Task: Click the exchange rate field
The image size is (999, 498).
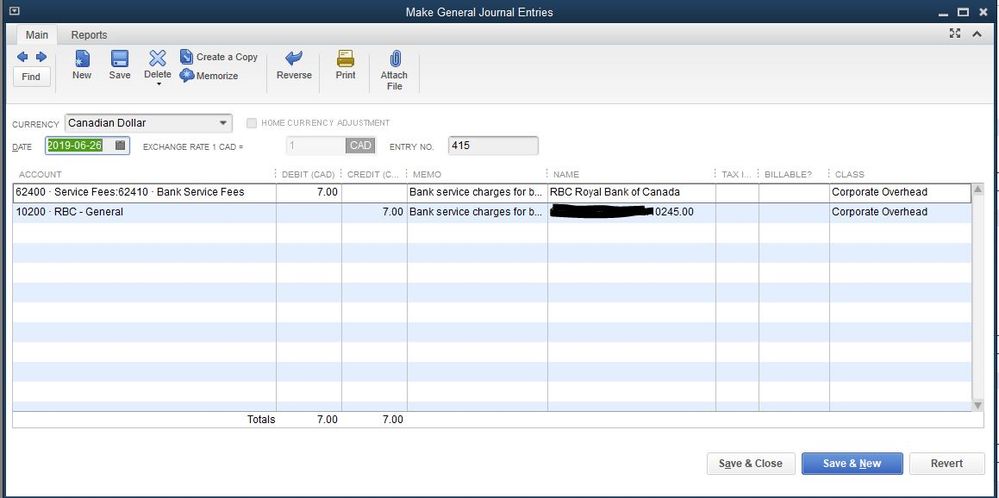Action: 315,146
